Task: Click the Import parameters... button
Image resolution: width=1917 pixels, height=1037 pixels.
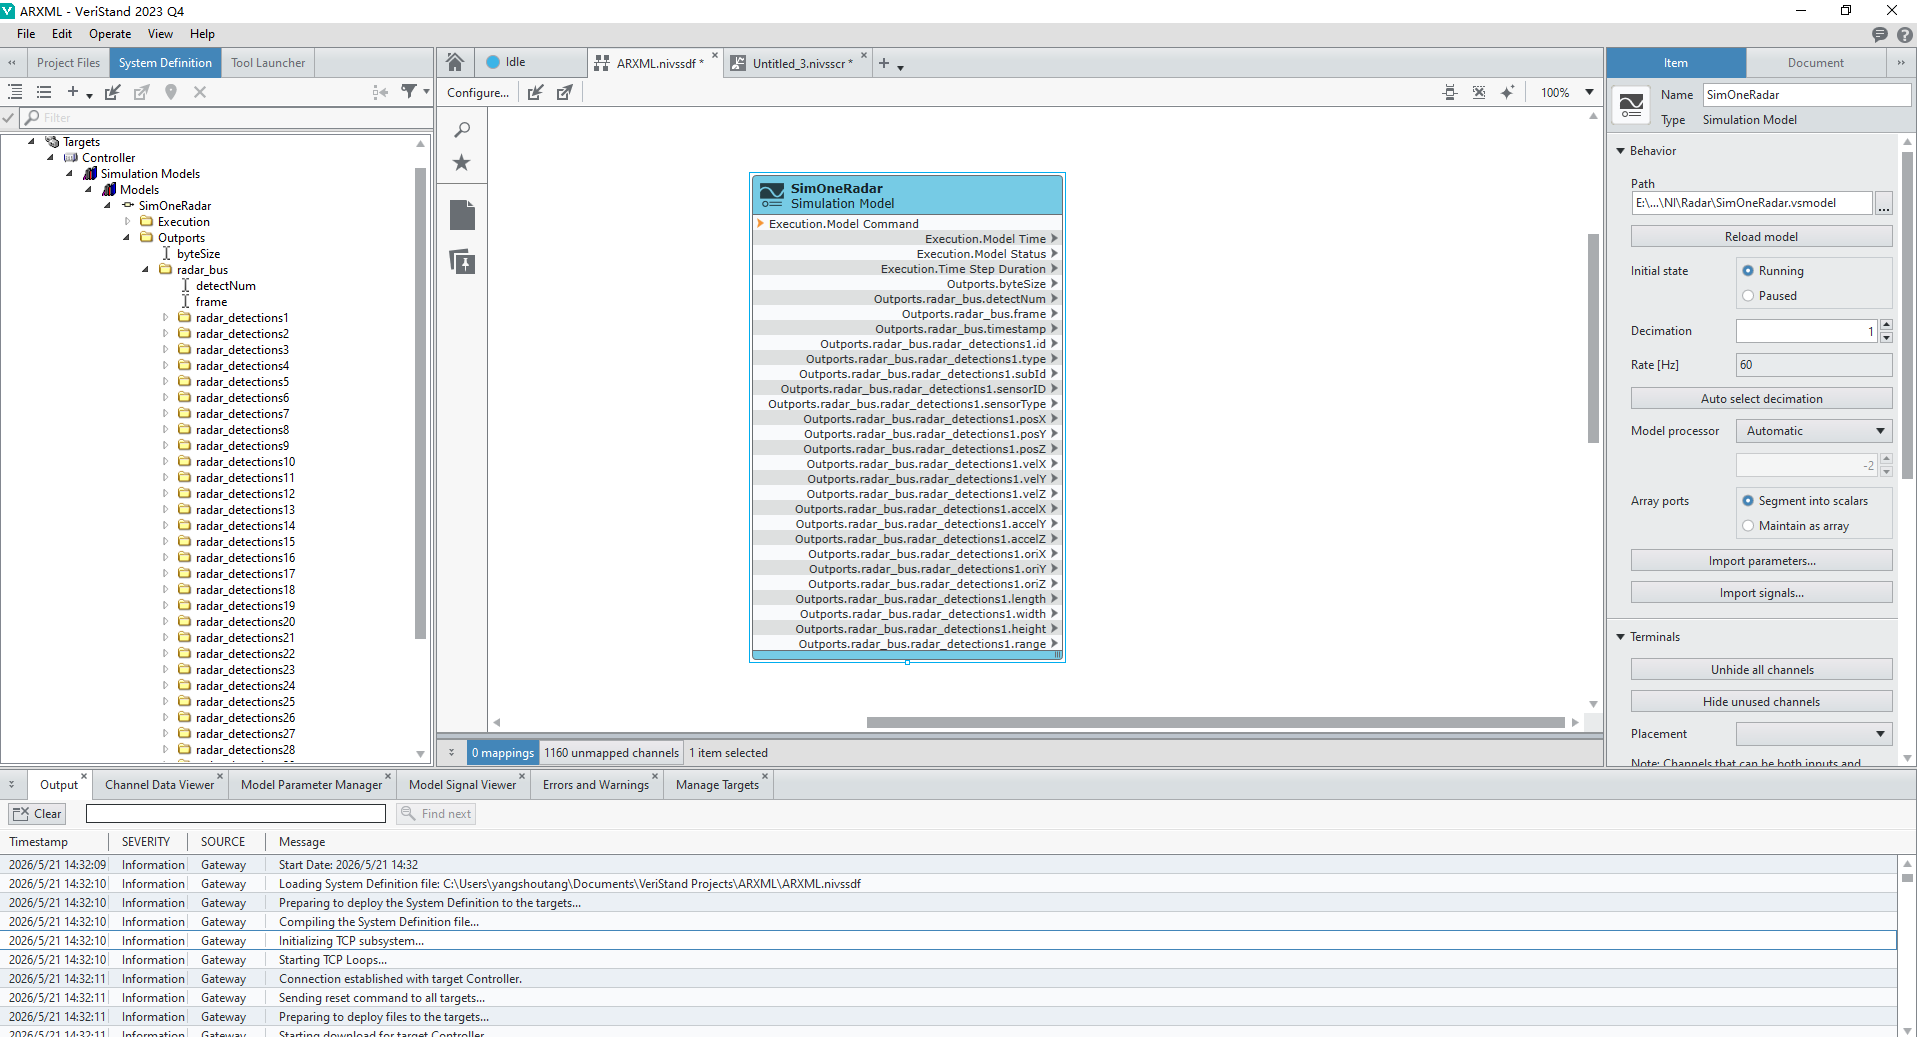Action: [x=1761, y=561]
